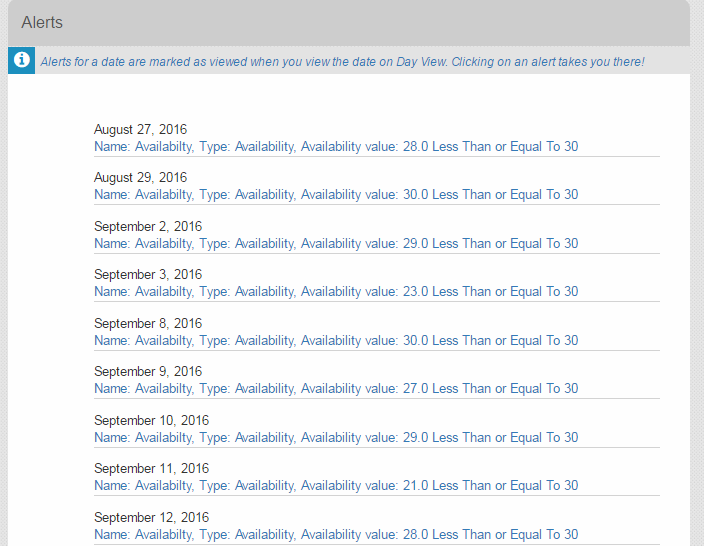Select the September 8, 2016 date label
The image size is (704, 546).
click(x=148, y=323)
